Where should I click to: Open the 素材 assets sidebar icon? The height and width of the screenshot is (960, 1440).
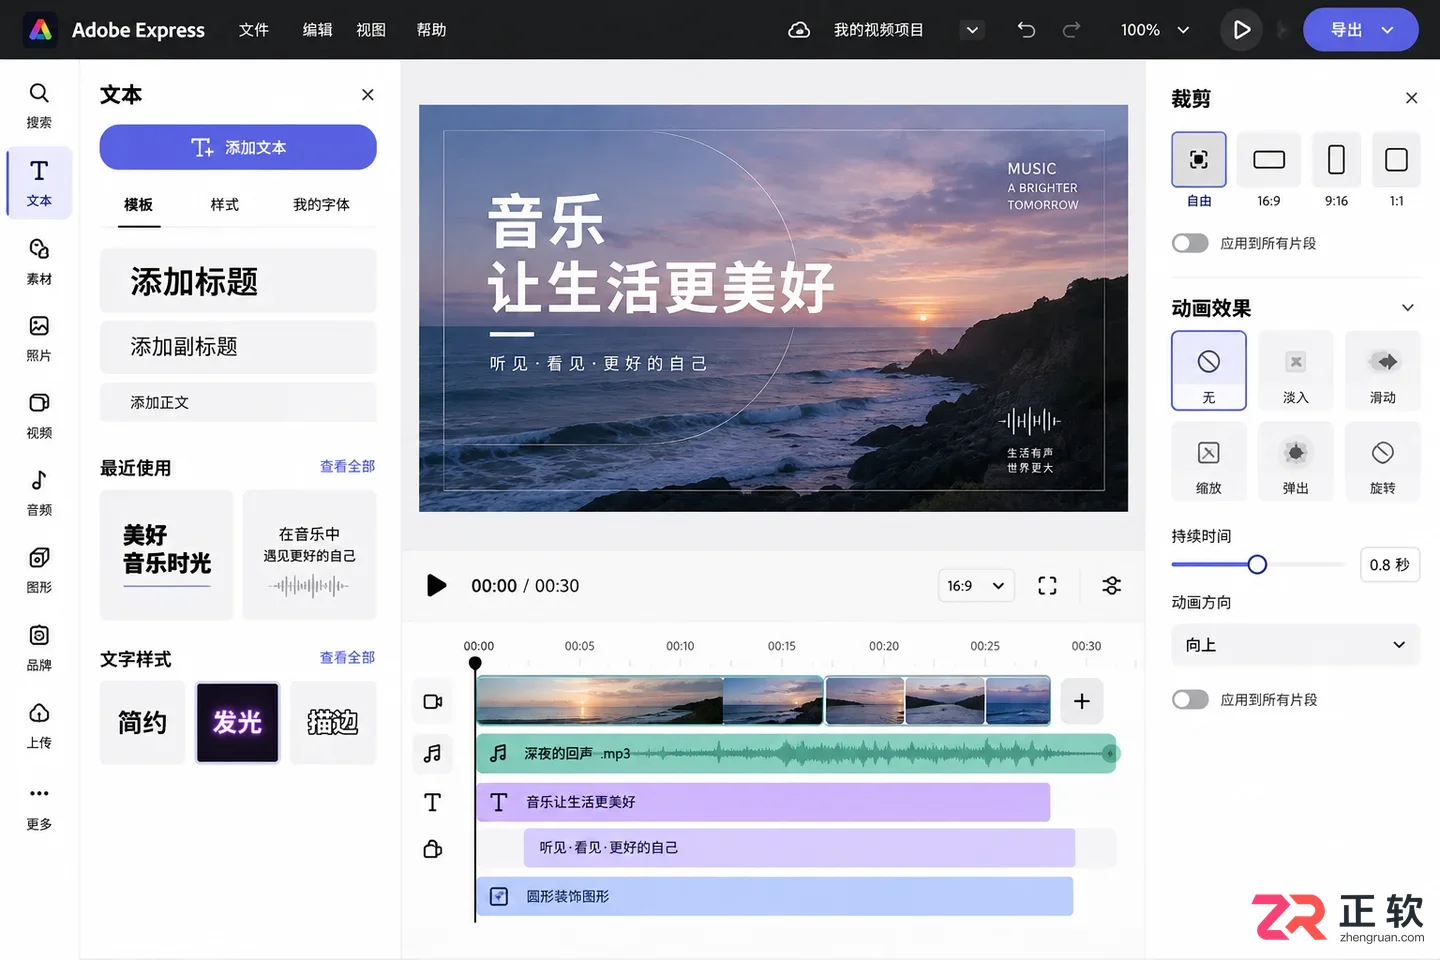39,261
